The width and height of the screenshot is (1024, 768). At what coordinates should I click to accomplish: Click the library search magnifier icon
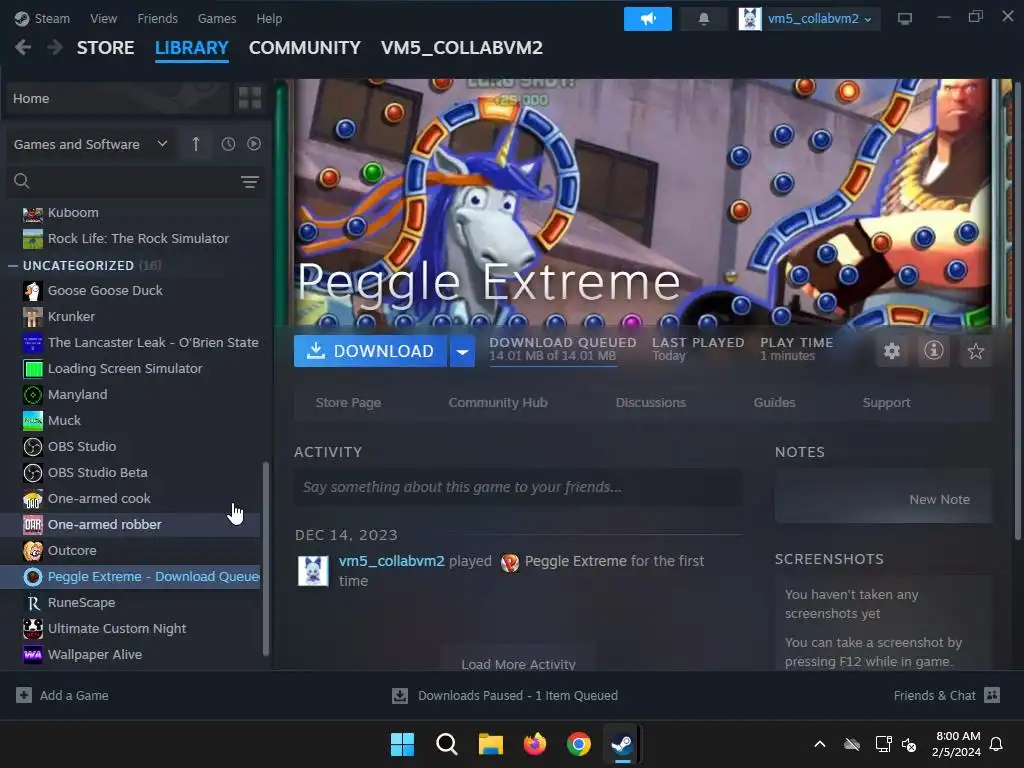coord(22,181)
